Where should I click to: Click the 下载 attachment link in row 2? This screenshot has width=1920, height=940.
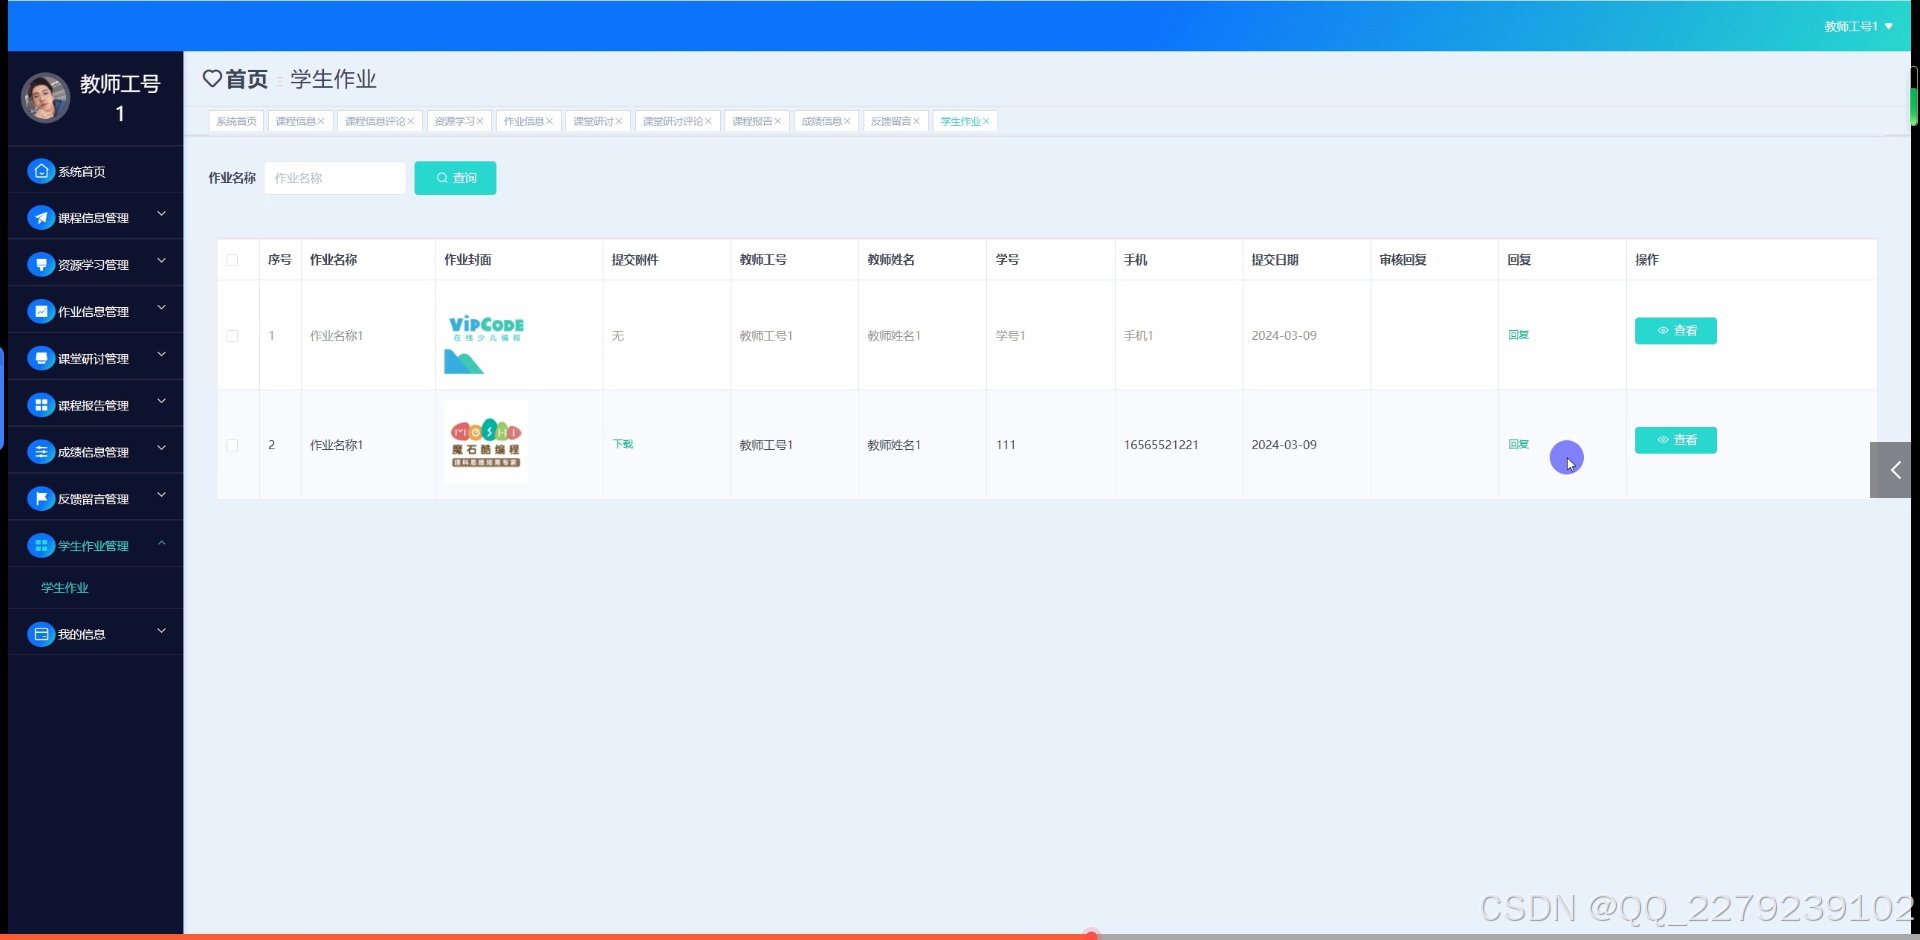pos(623,444)
